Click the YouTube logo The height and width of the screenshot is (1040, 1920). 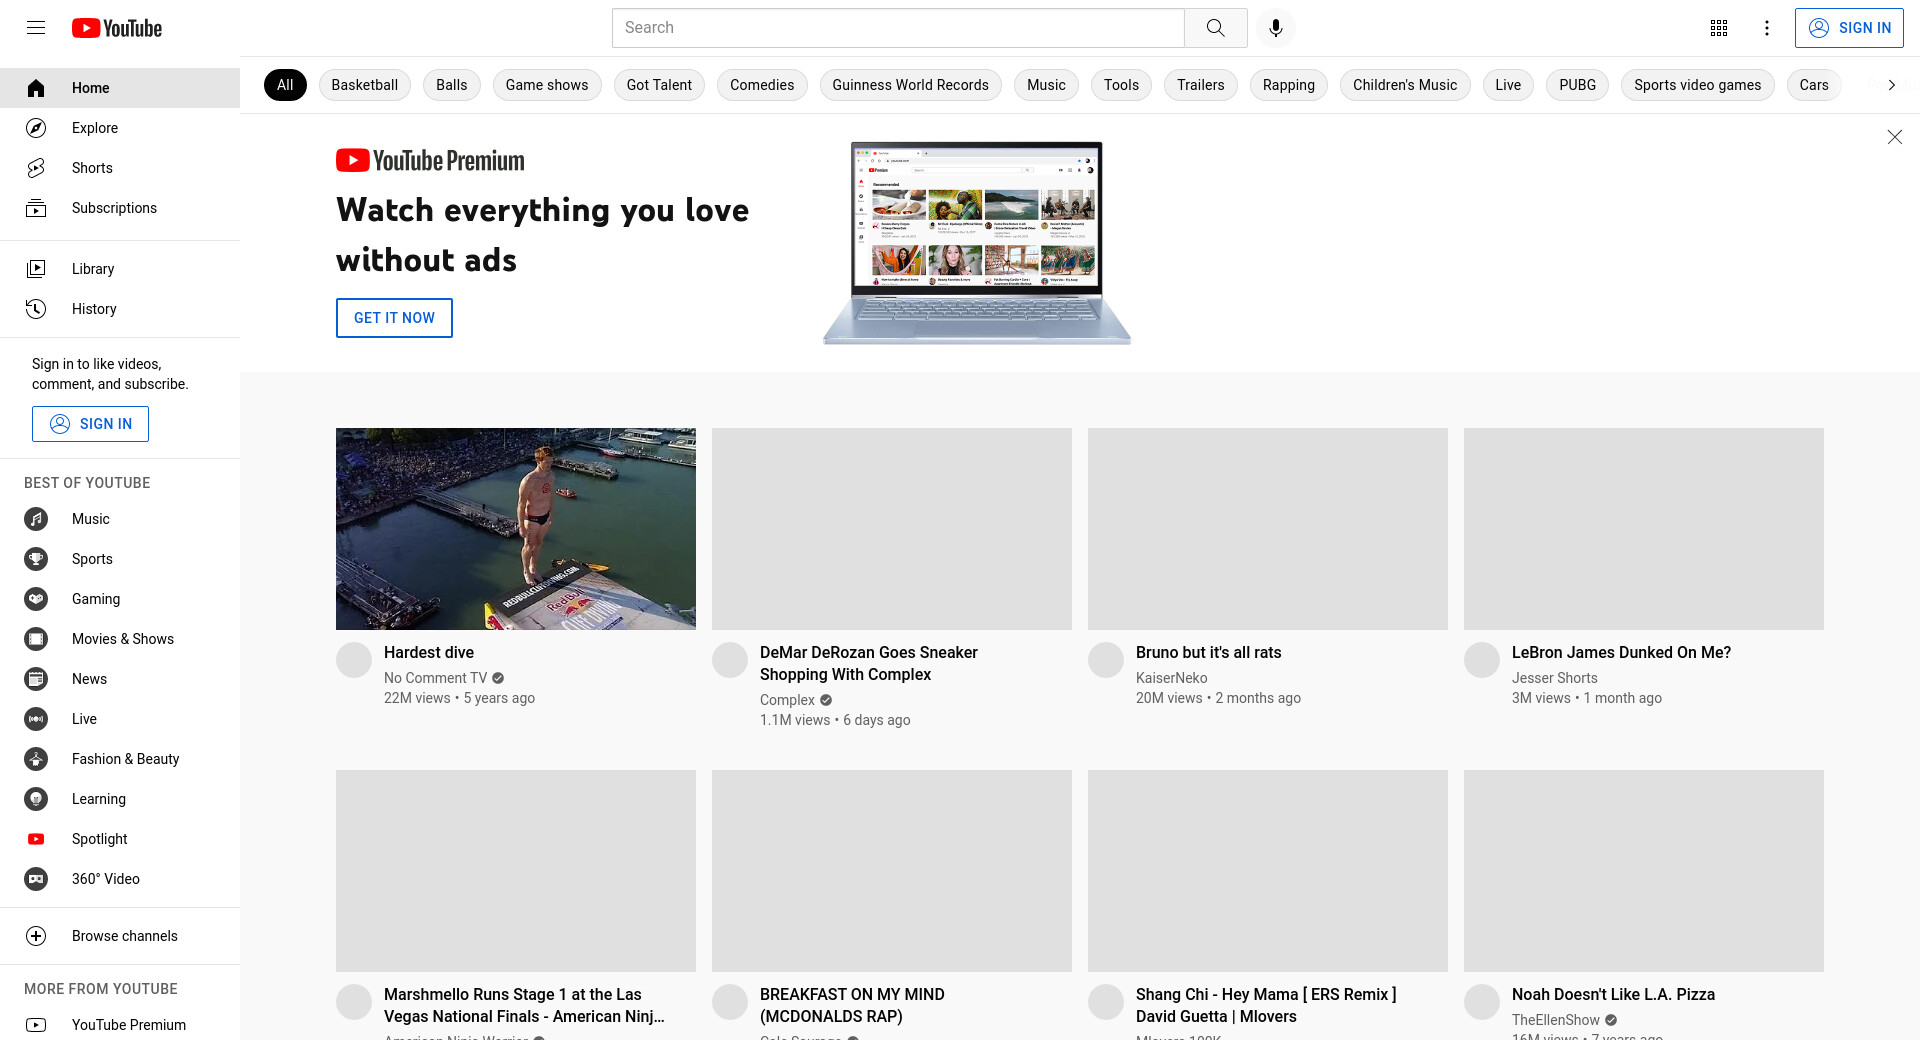tap(117, 28)
